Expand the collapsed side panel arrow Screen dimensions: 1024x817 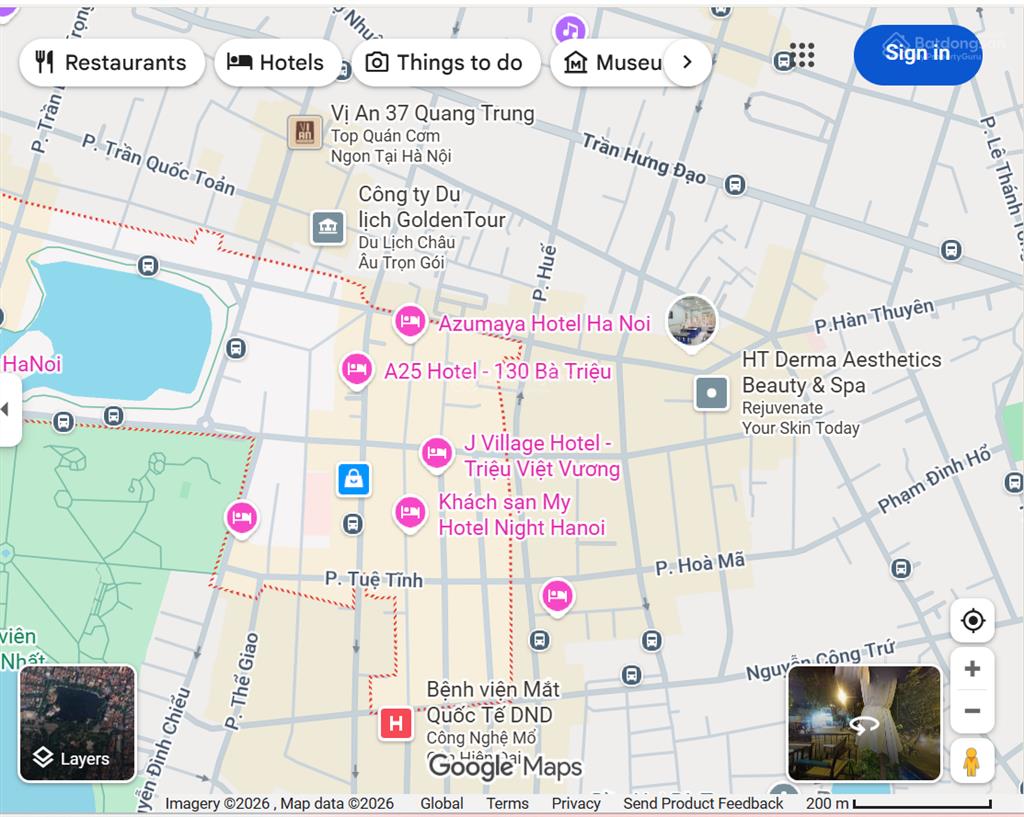(7, 409)
